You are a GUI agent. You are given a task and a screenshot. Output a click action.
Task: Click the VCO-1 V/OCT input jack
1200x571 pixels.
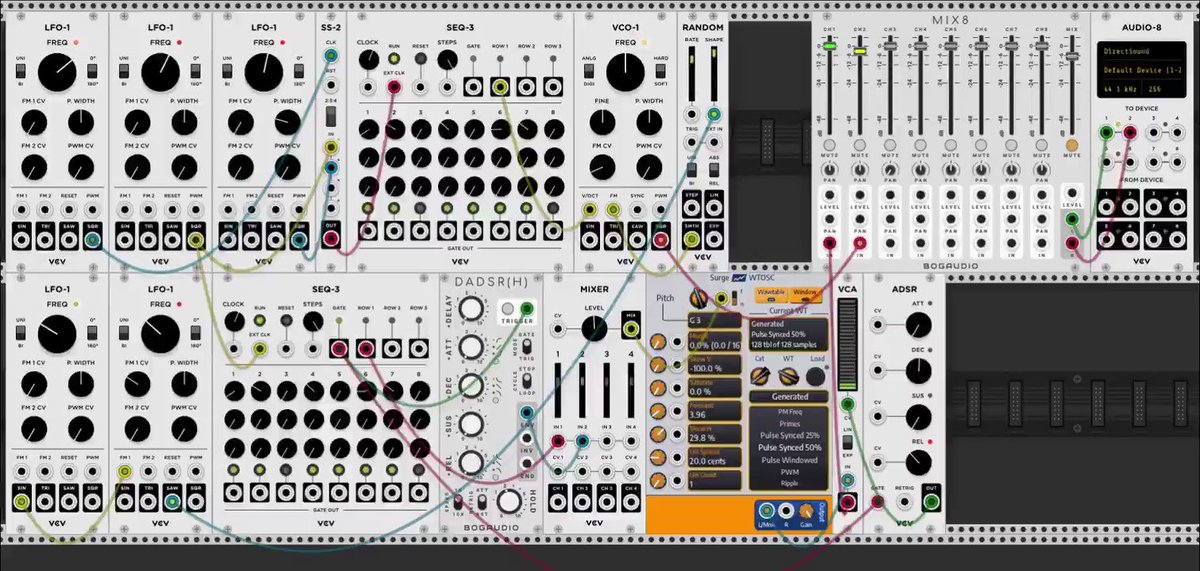click(589, 209)
